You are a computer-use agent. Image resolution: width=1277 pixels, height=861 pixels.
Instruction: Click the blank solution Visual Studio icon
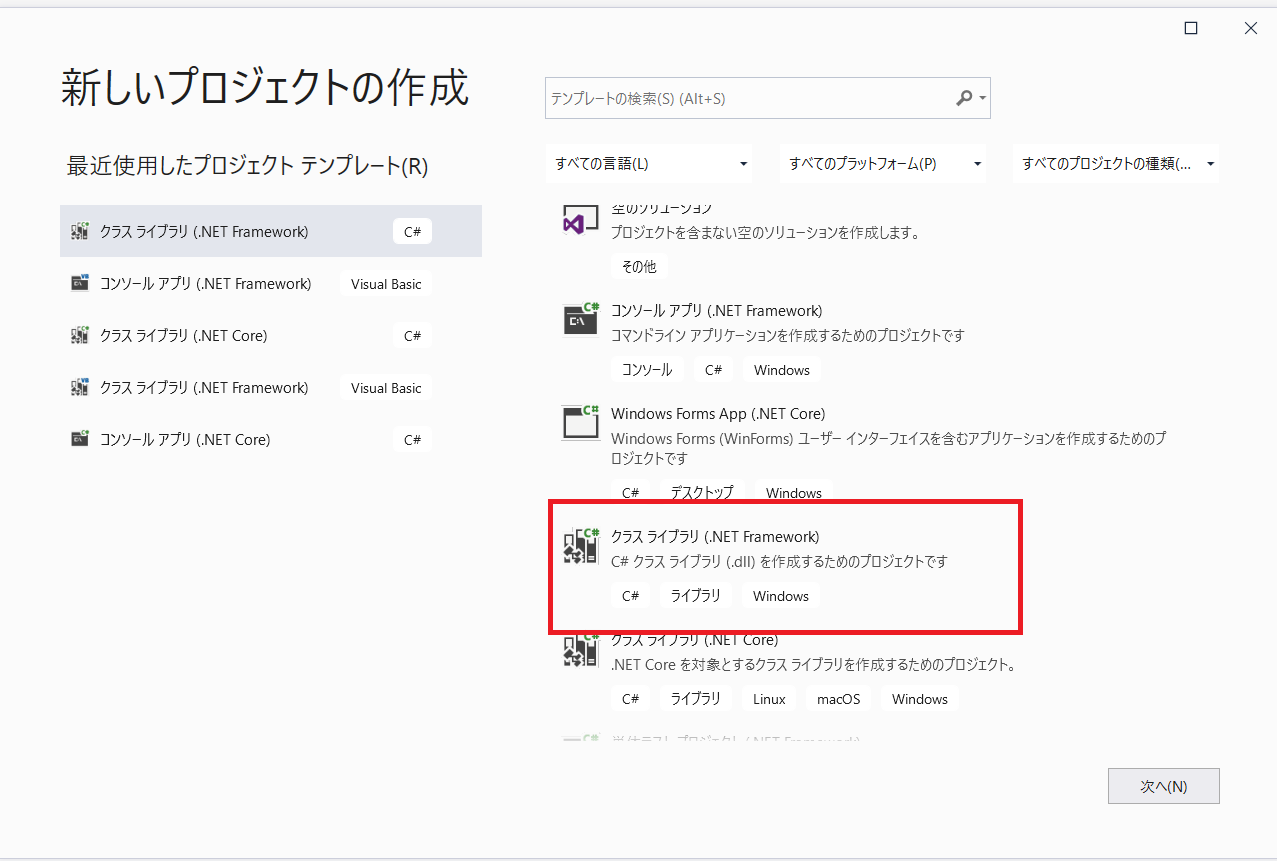pyautogui.click(x=574, y=222)
